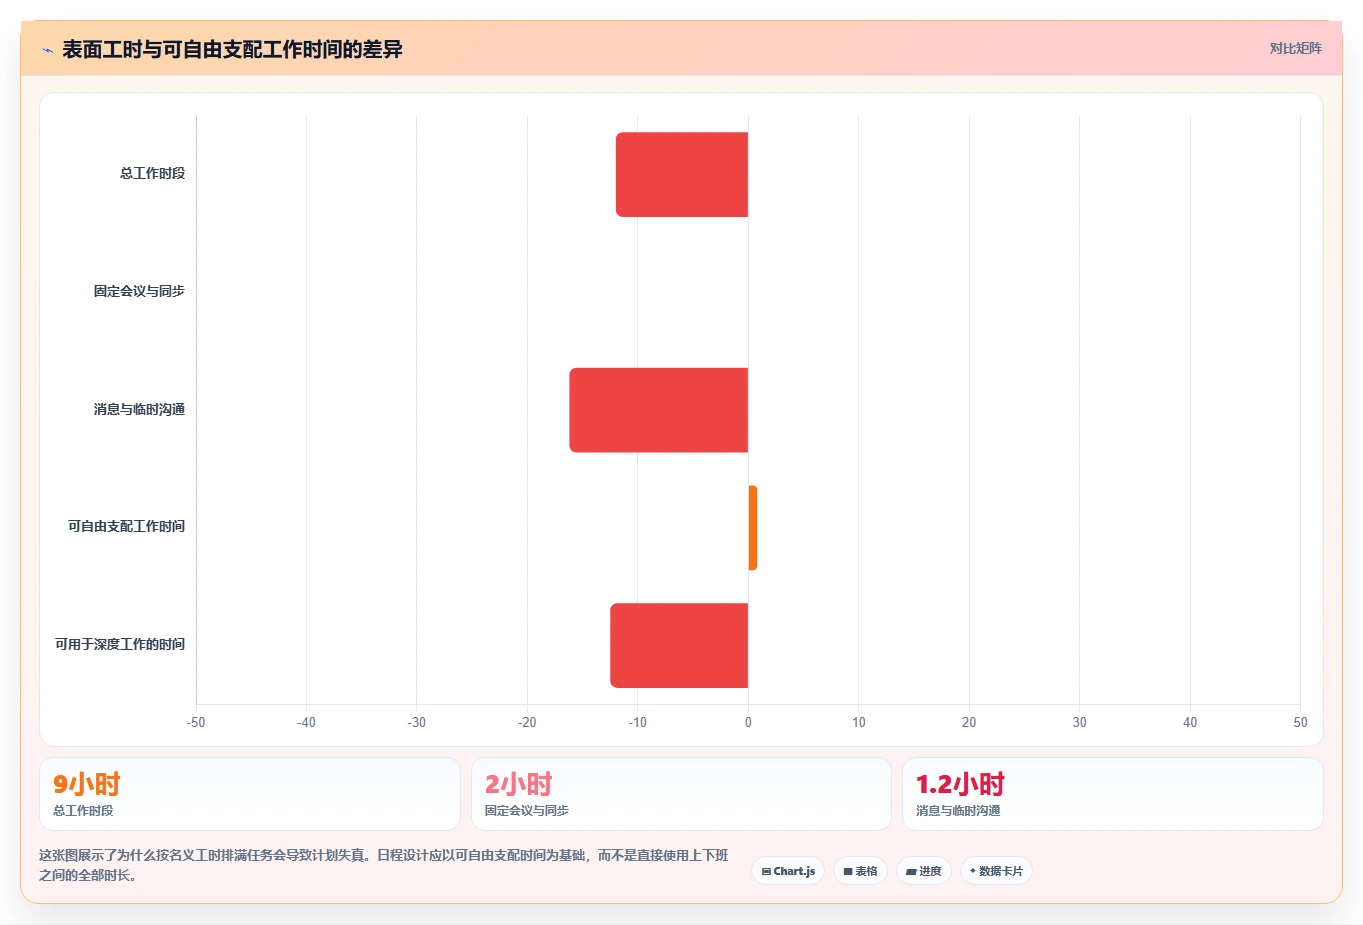Select the 数据卡片 chip
1363x925 pixels.
pos(996,871)
